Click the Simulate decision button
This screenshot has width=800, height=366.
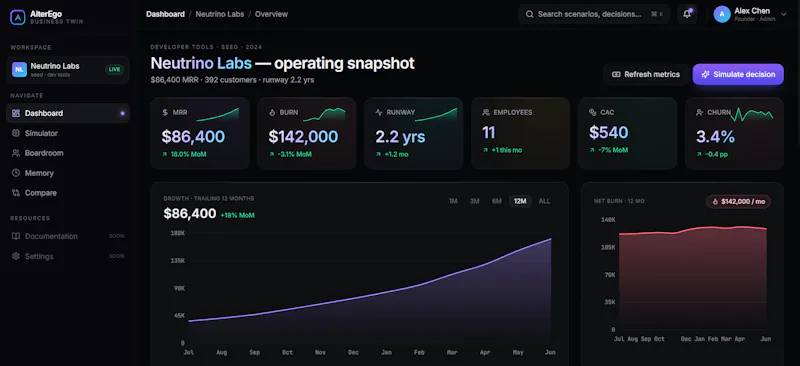(x=738, y=75)
